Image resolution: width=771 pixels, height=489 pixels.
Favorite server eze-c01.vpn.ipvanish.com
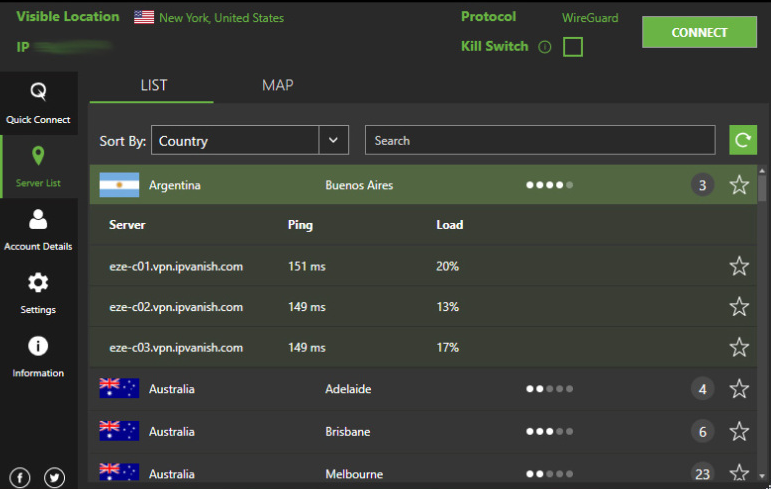(739, 266)
